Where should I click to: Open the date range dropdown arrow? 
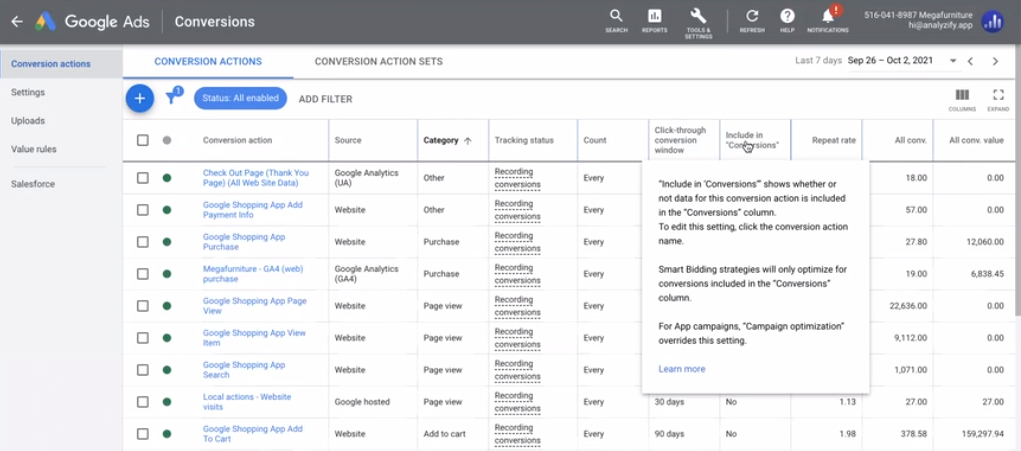[x=953, y=61]
